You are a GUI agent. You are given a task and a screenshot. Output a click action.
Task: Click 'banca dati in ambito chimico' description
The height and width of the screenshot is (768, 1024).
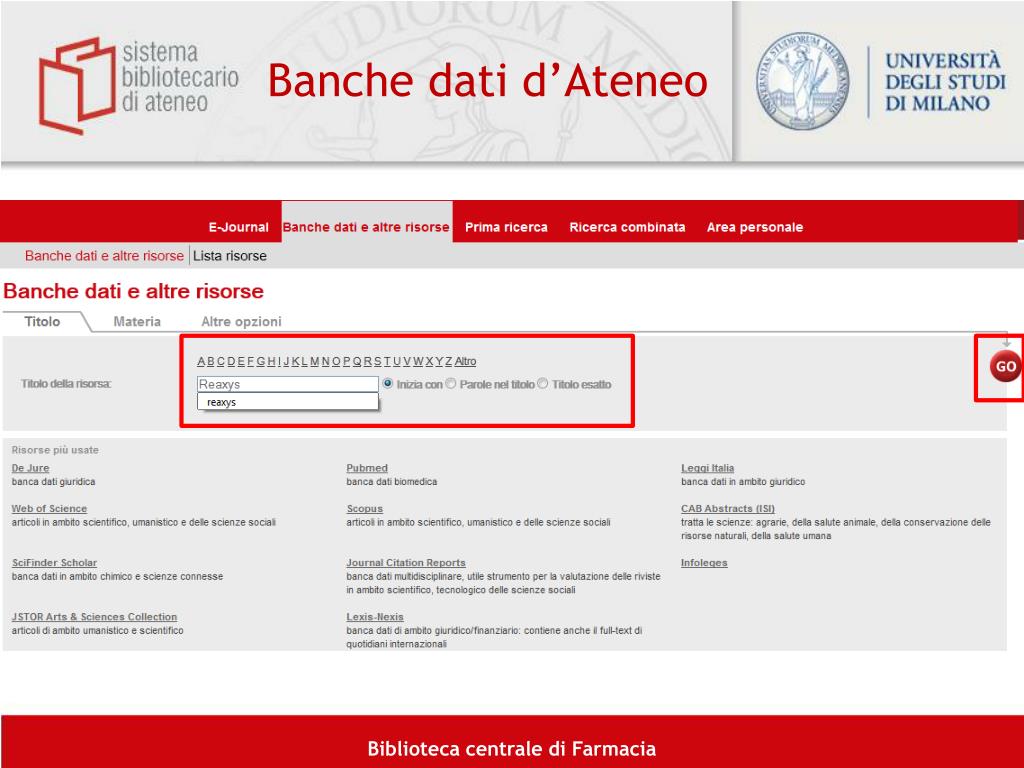(118, 577)
